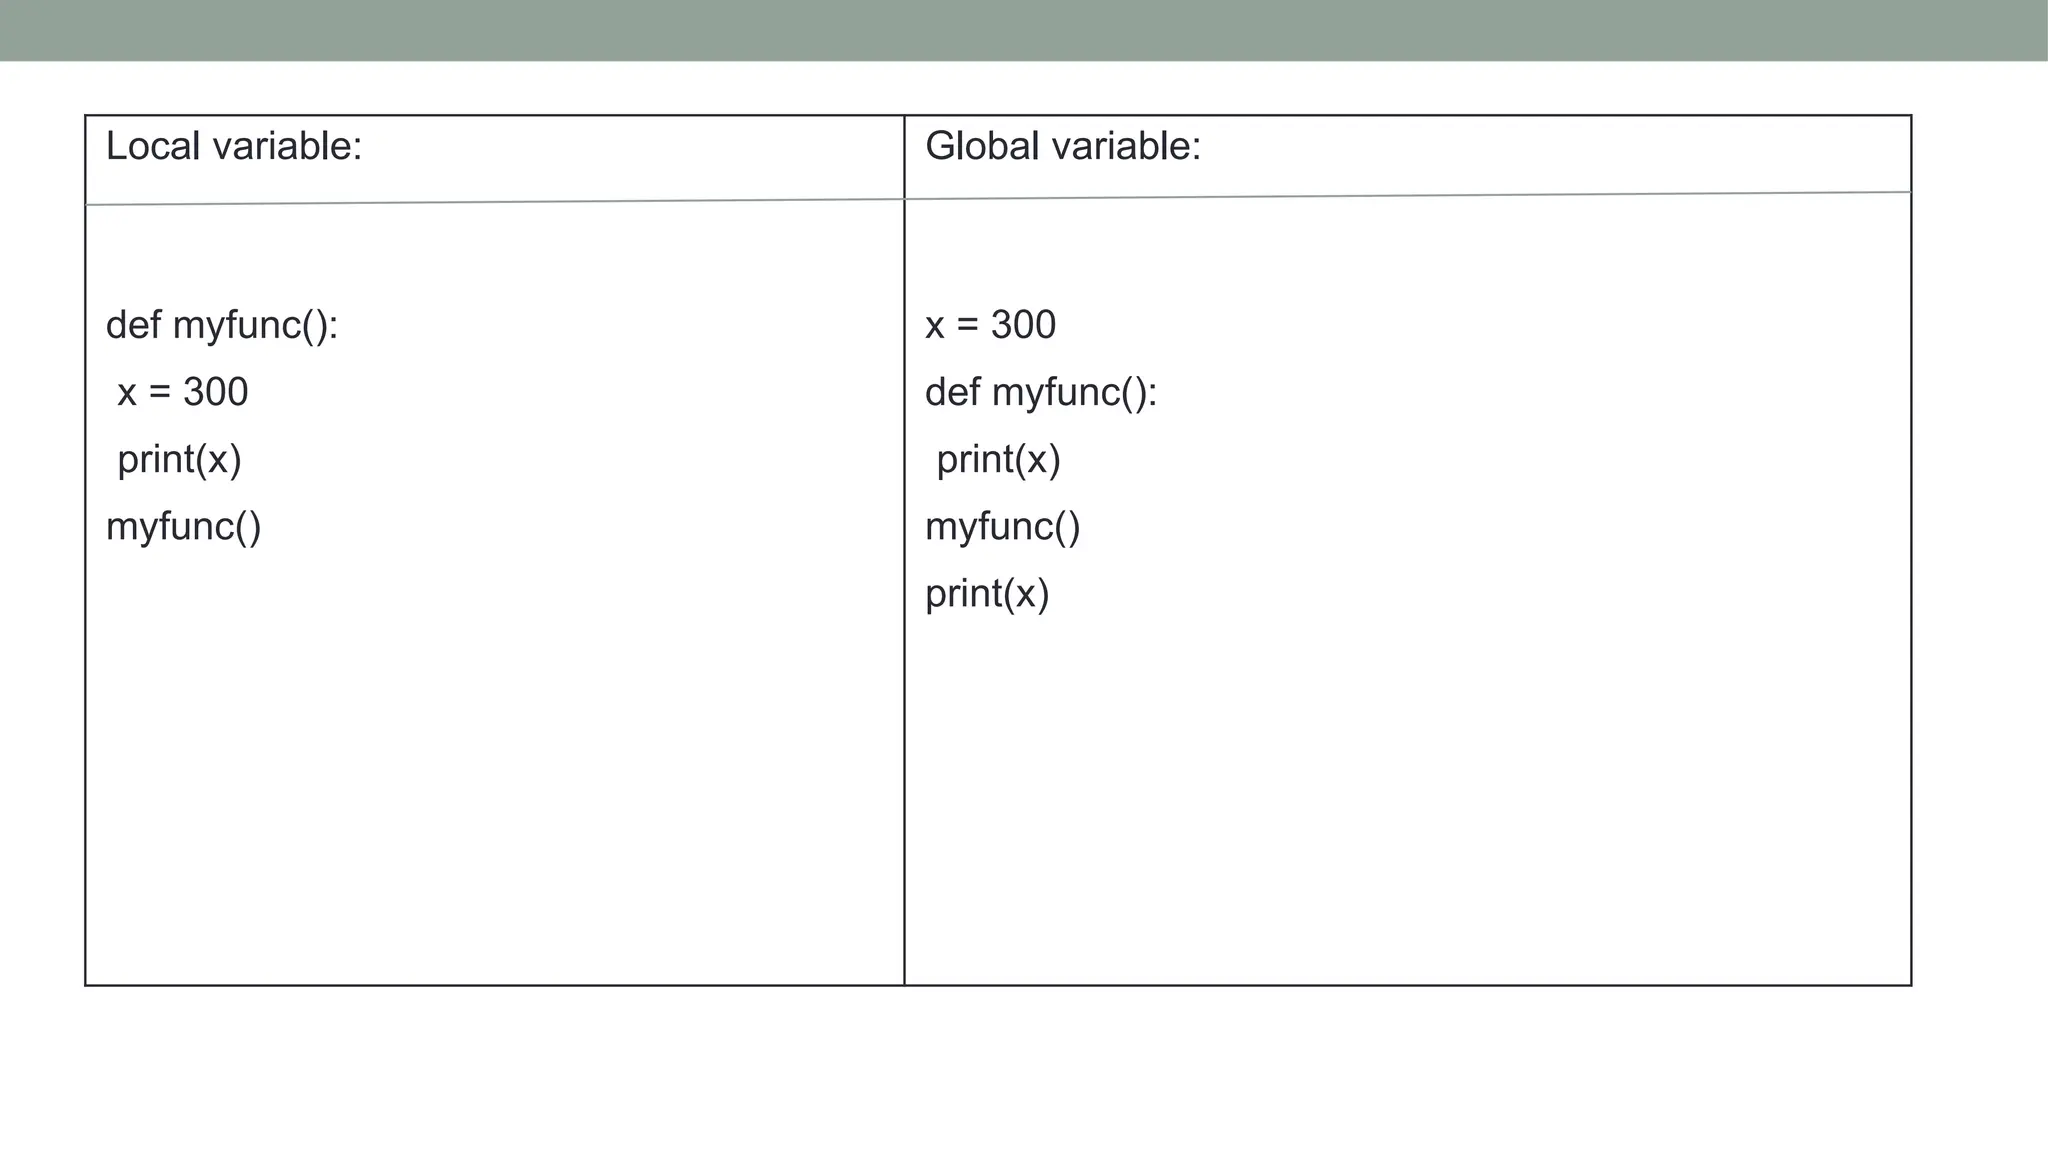This screenshot has width=2048, height=1152.
Task: Place cursor on 'x = 300' in Global column
Action: [991, 325]
